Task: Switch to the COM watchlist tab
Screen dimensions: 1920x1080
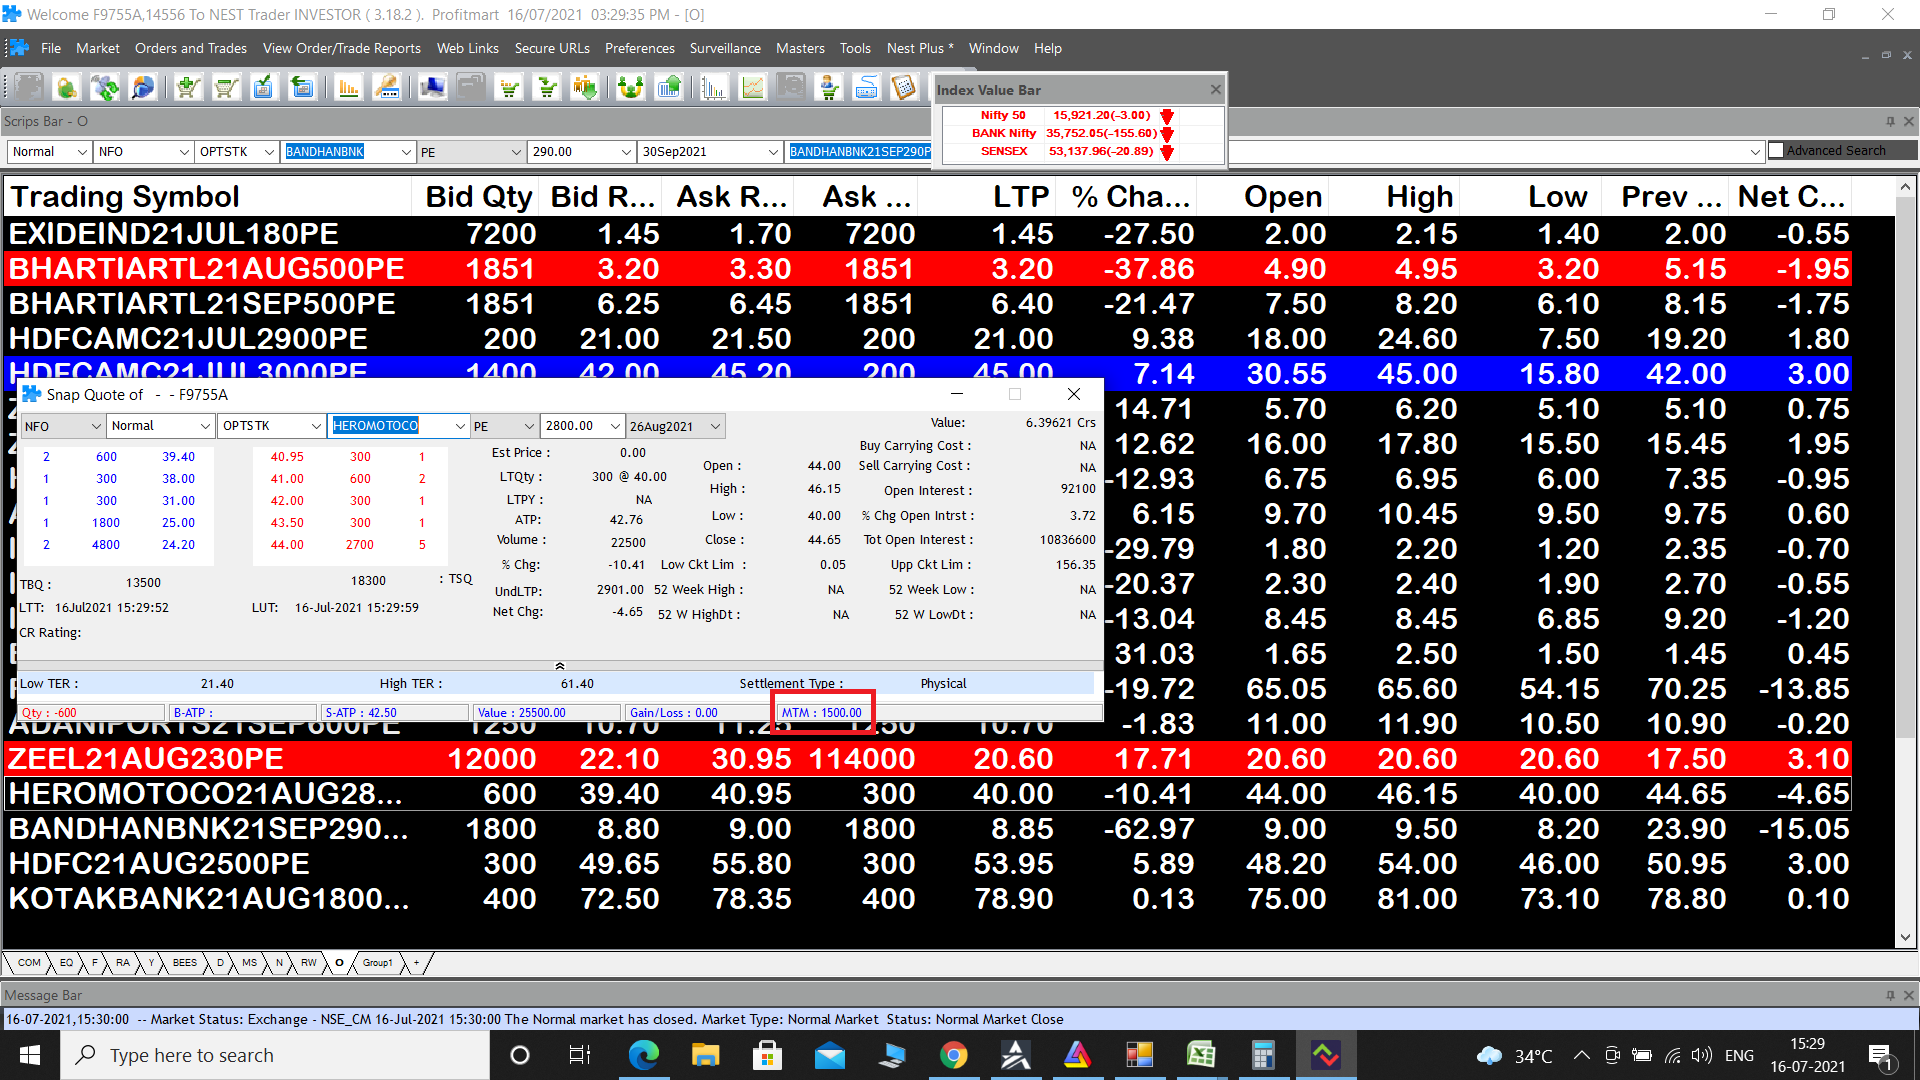Action: tap(30, 963)
